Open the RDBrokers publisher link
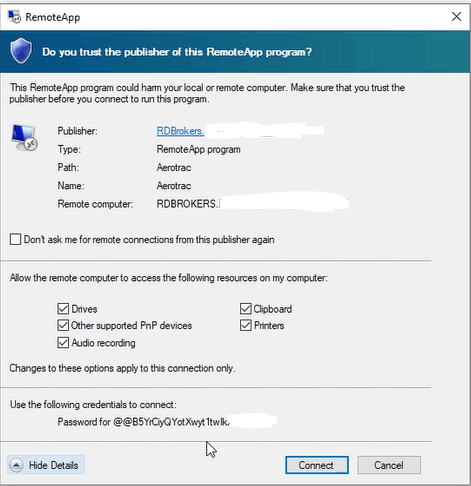This screenshot has height=486, width=471. 180,131
